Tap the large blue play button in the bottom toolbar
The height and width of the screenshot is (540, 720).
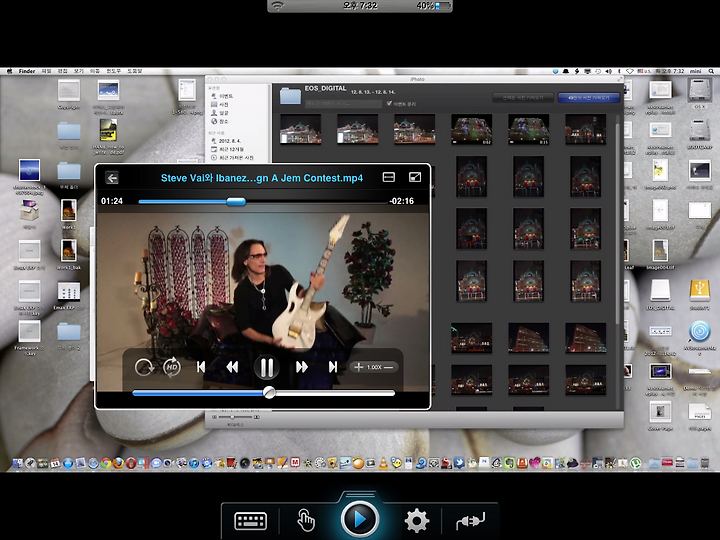tap(360, 519)
